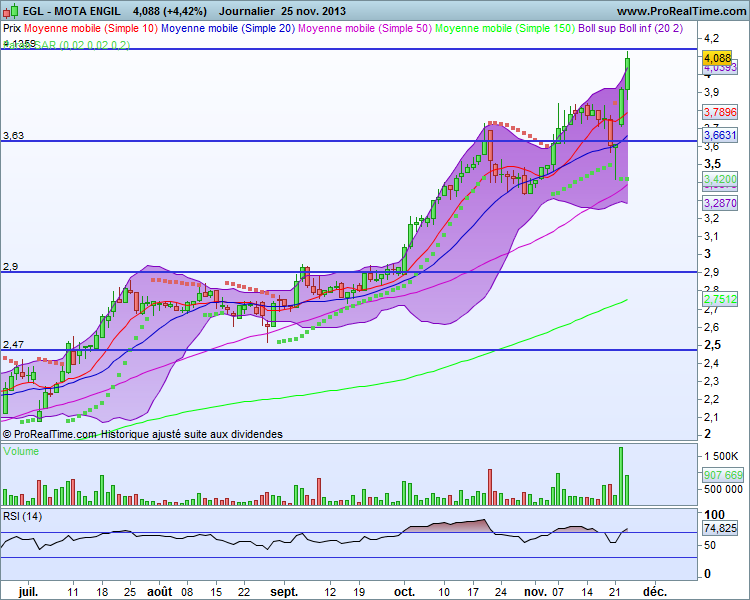Select the 2,9 horizontal line label

(11, 267)
